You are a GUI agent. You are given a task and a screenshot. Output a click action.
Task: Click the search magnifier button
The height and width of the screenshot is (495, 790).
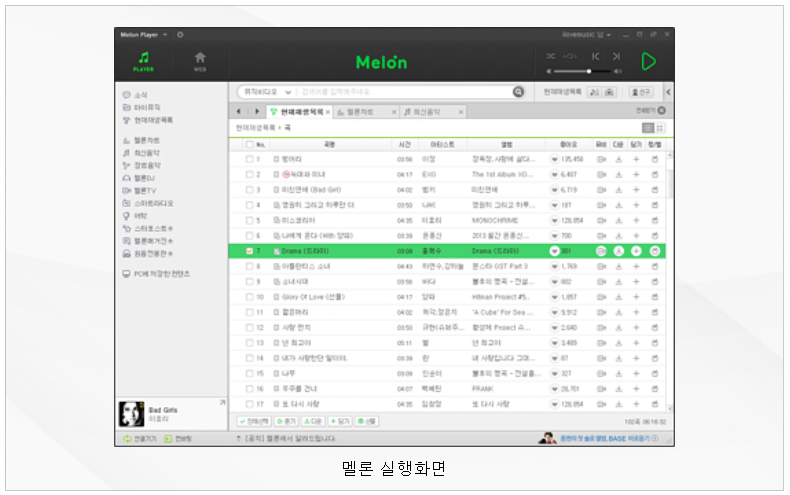click(x=518, y=92)
